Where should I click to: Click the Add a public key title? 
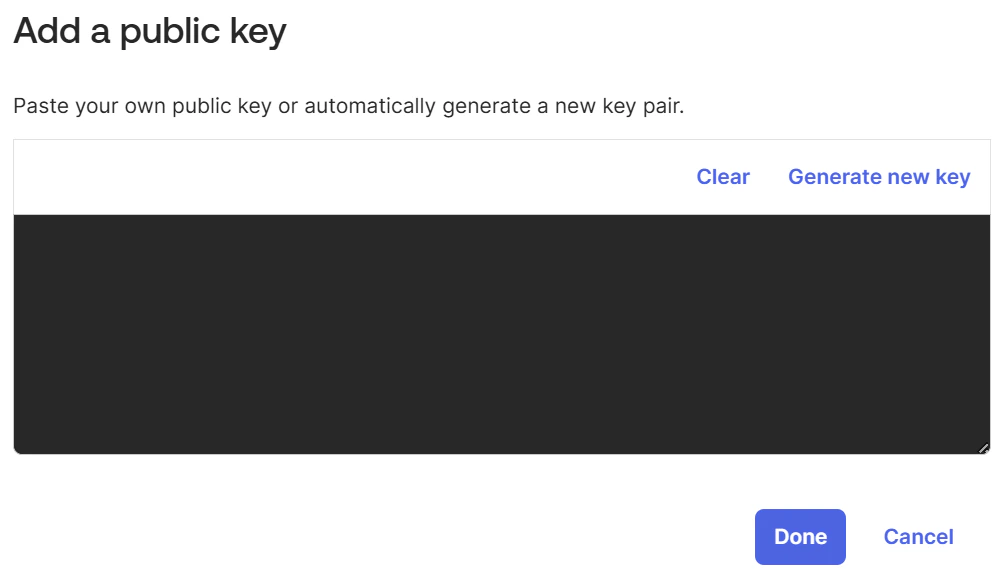pos(148,30)
